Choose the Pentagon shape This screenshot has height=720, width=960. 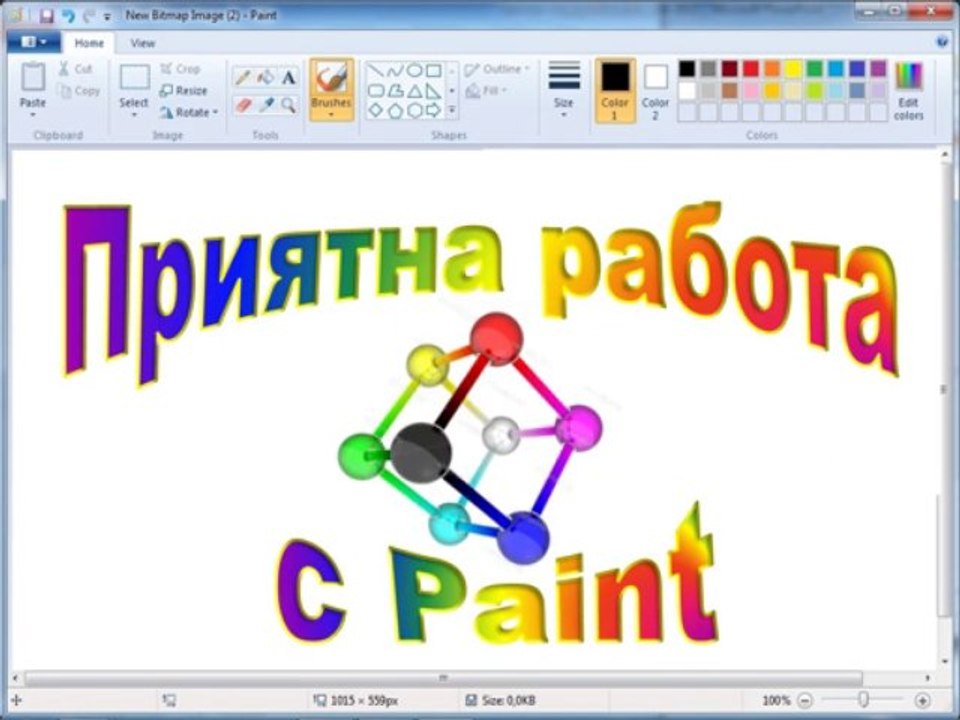click(x=395, y=110)
